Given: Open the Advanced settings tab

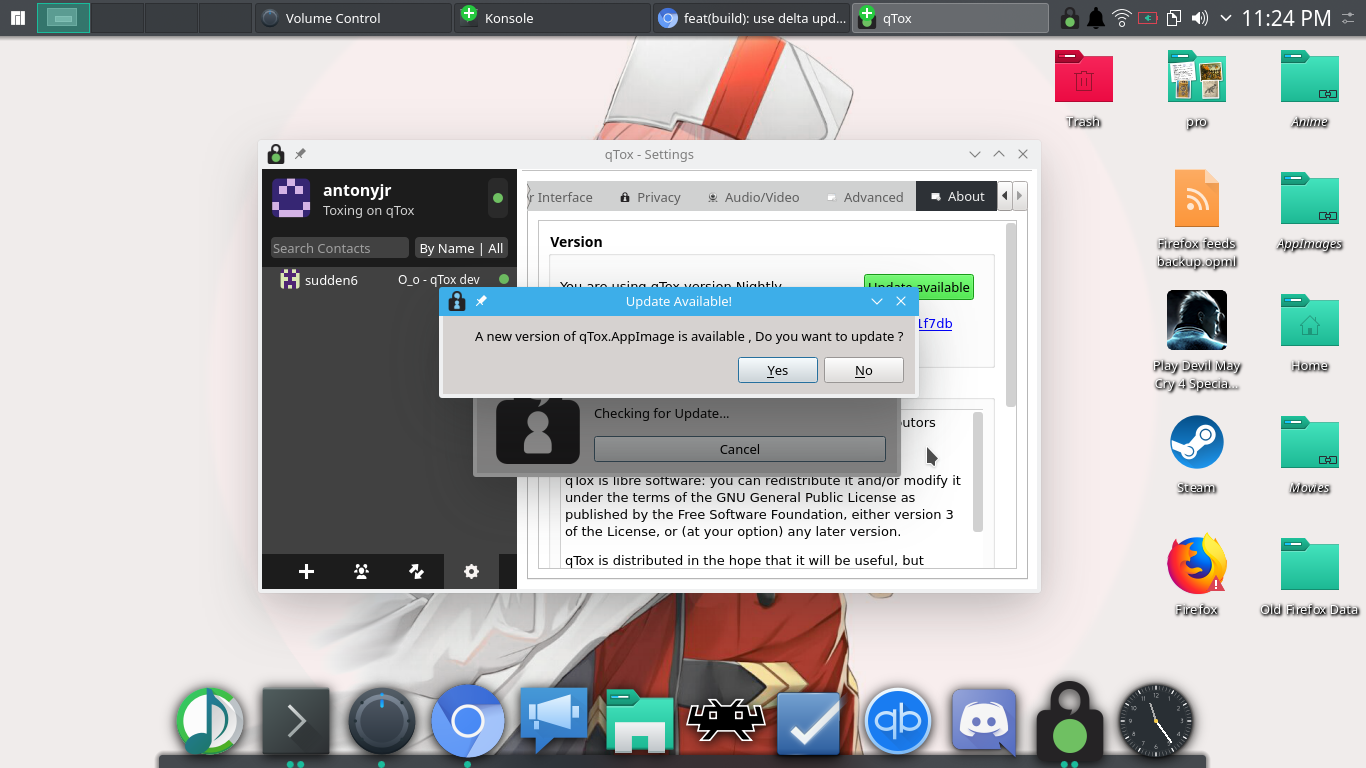Looking at the screenshot, I should [864, 197].
